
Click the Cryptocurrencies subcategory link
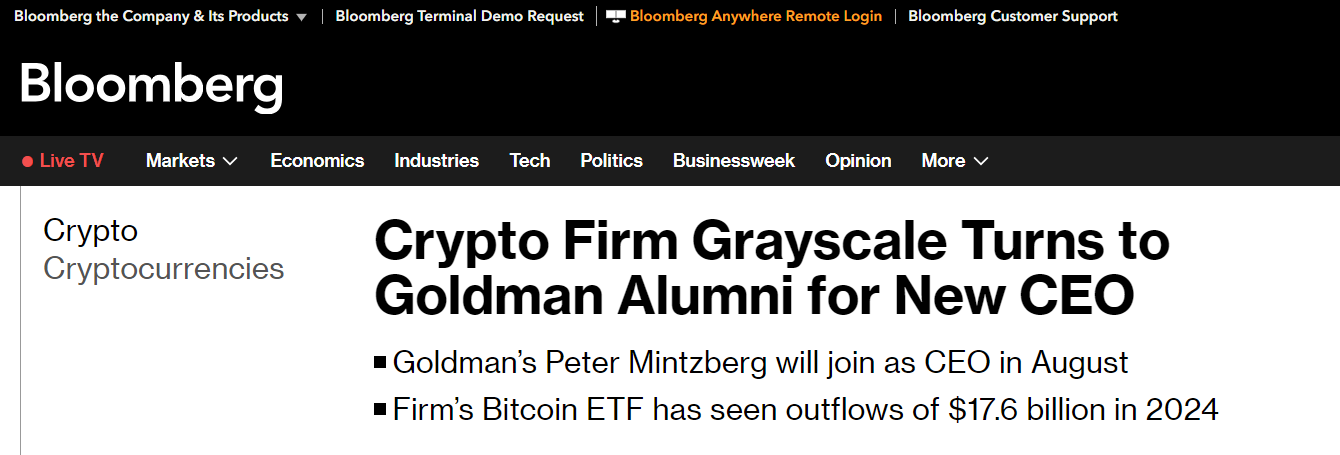click(x=163, y=269)
